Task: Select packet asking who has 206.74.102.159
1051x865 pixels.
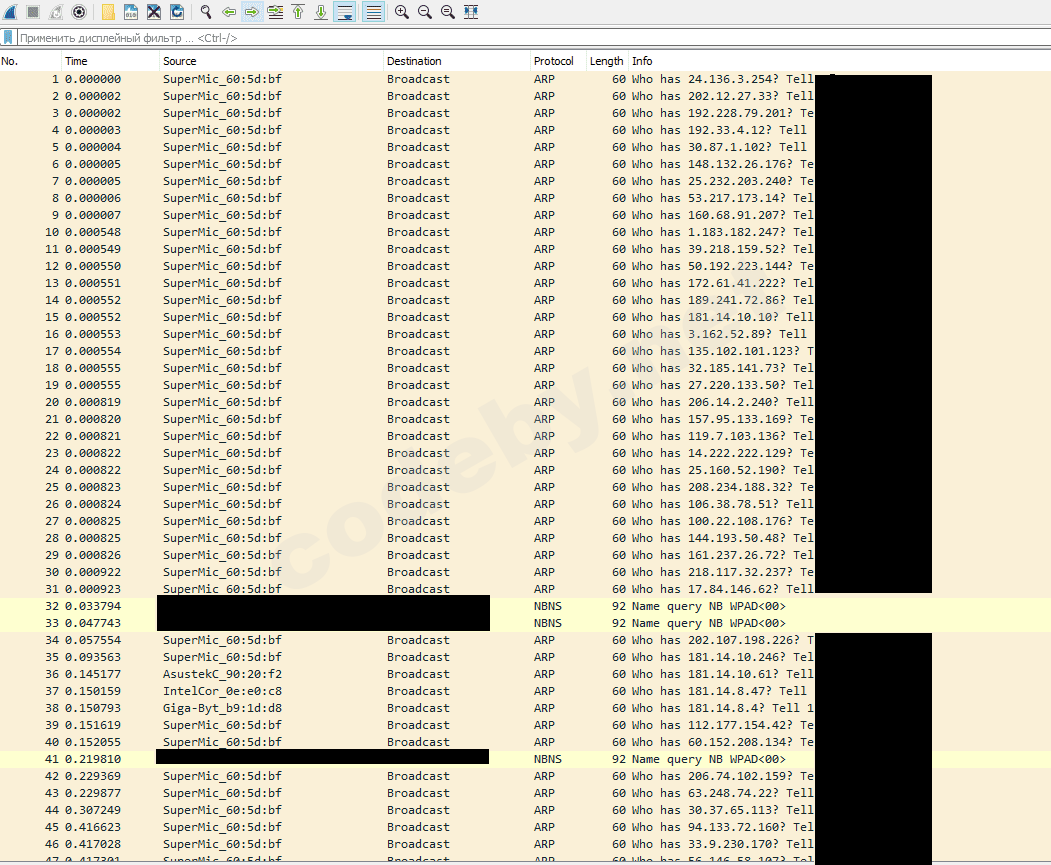Action: (526, 776)
